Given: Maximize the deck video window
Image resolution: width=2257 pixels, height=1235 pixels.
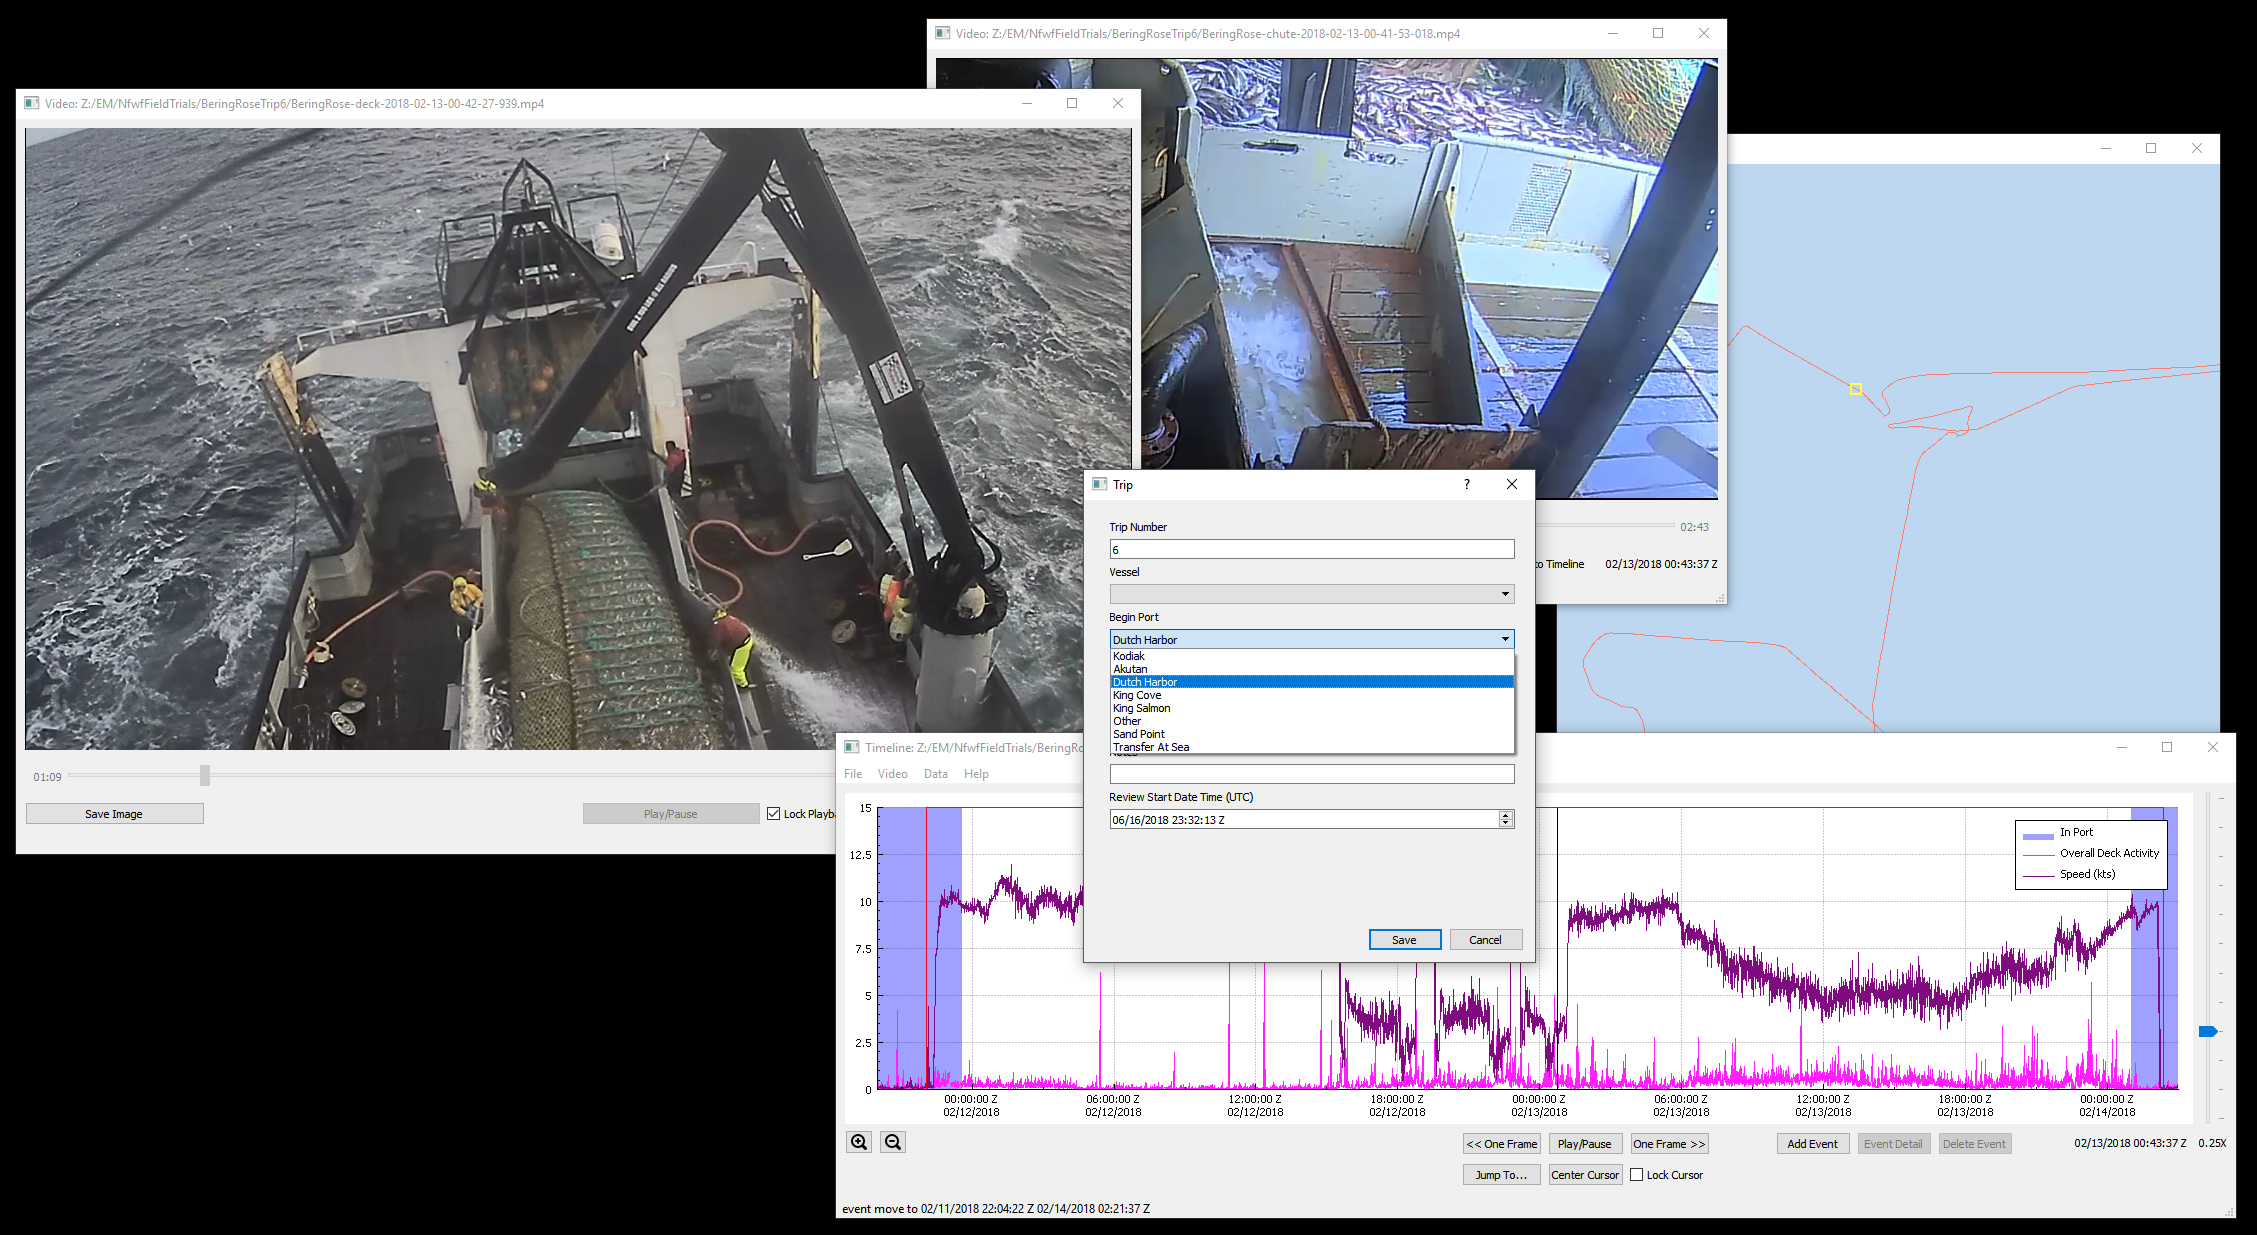Looking at the screenshot, I should pos(1072,103).
